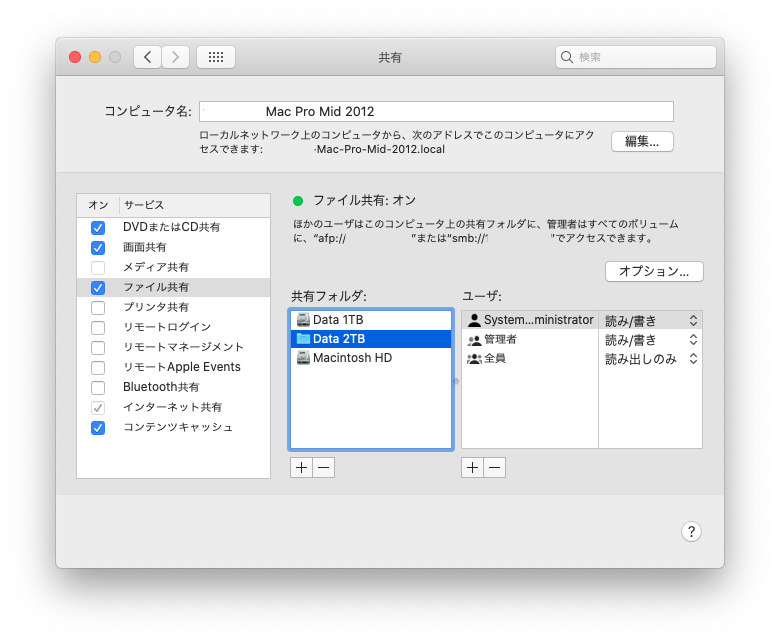Enable the プリンタ共有 checkbox

pos(98,308)
